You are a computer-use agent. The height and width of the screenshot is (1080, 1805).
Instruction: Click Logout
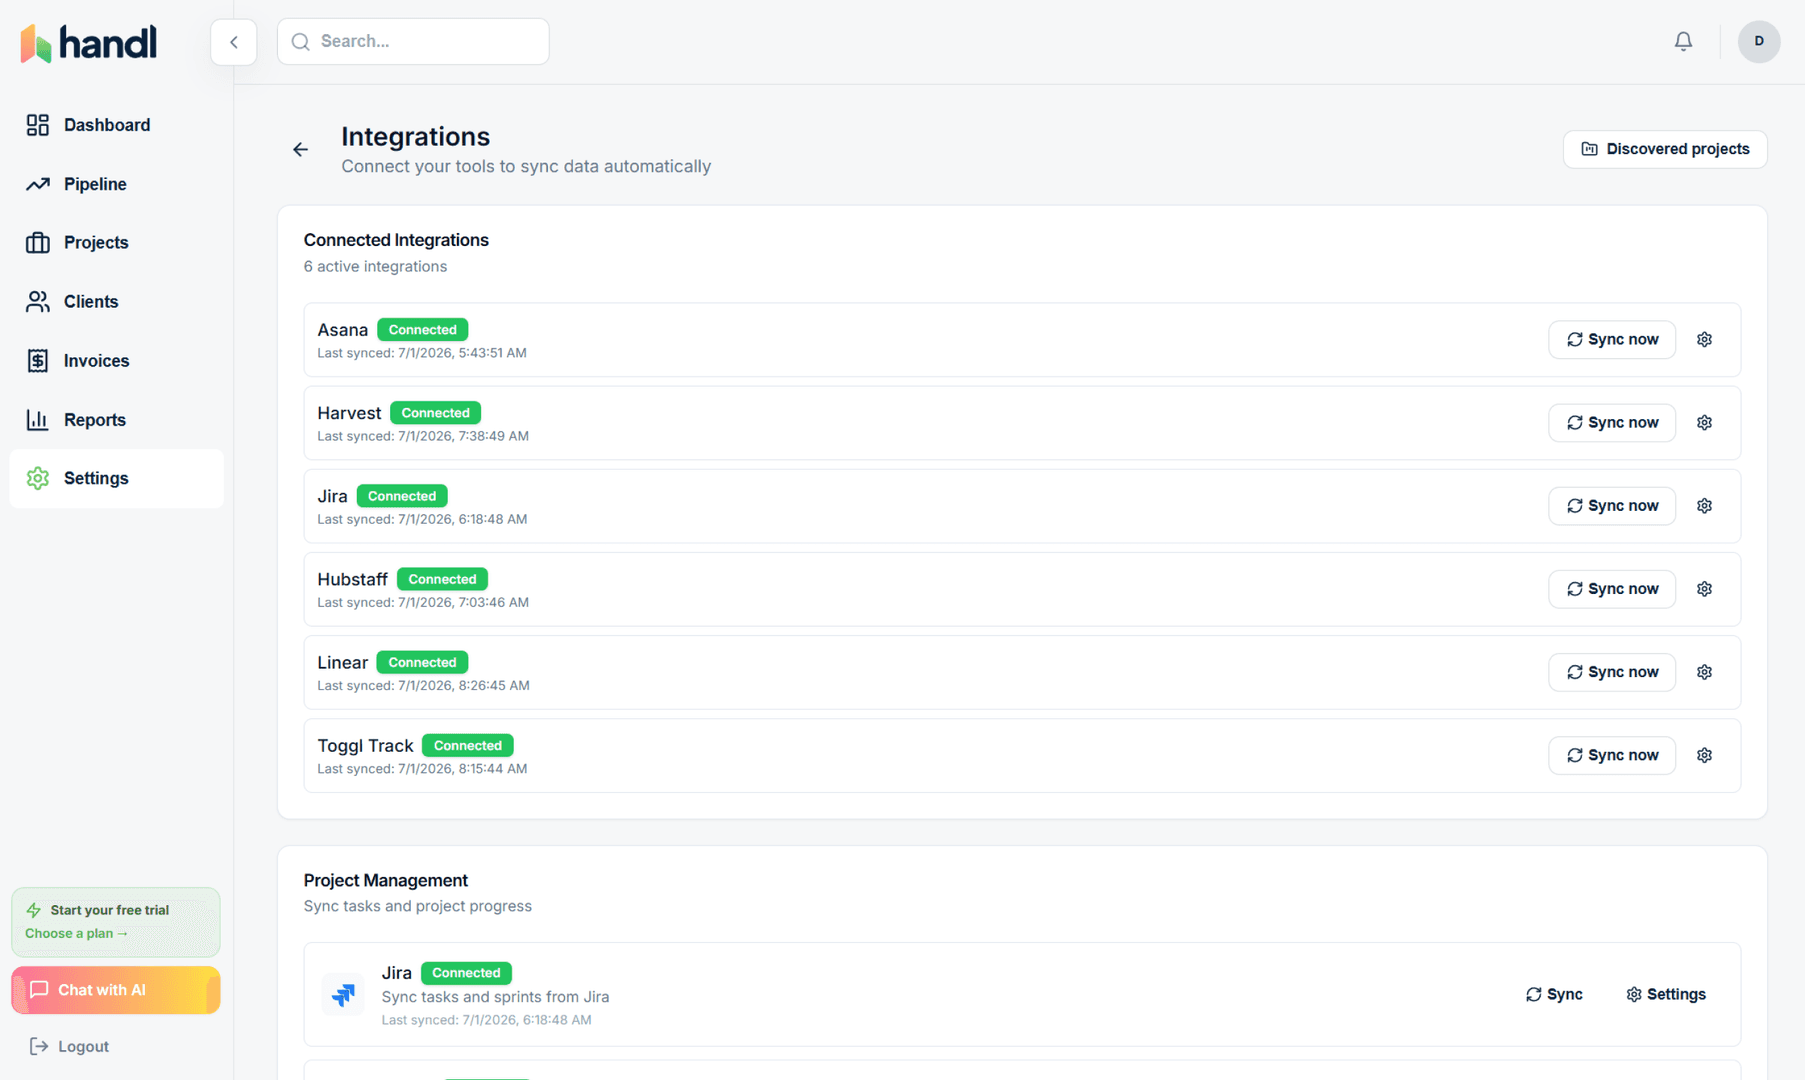coord(70,1046)
